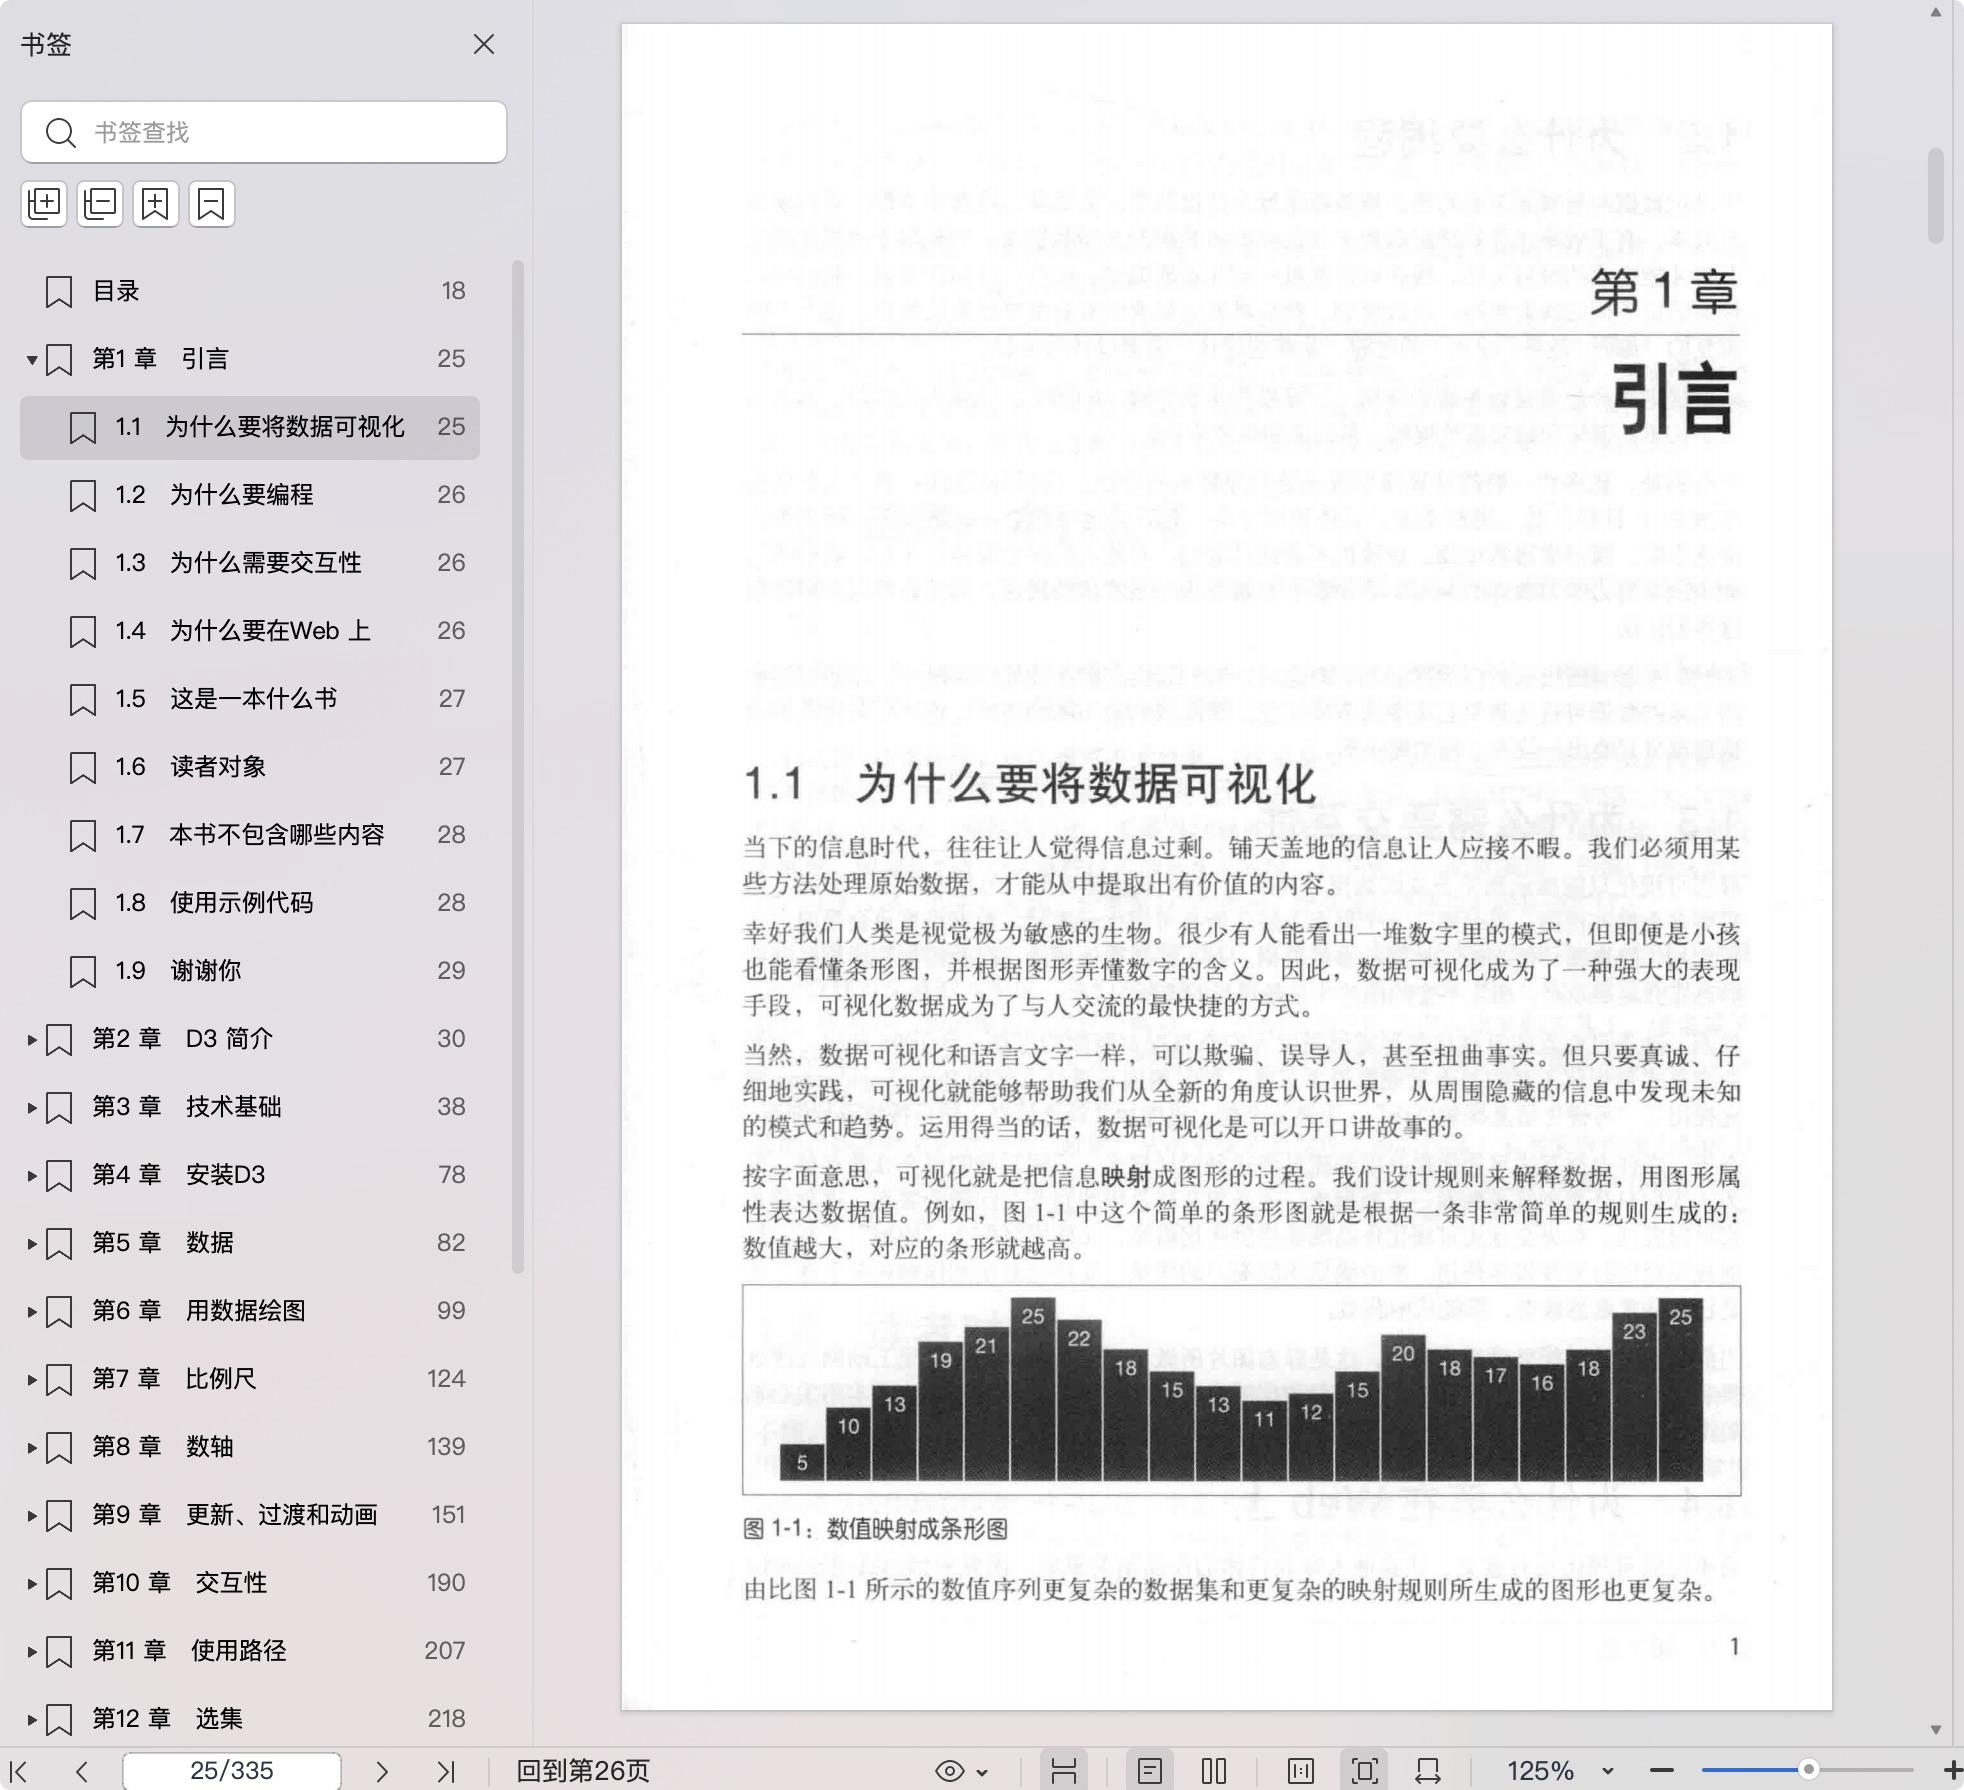
Task: Add a new bookmark icon
Action: pyautogui.click(x=156, y=204)
